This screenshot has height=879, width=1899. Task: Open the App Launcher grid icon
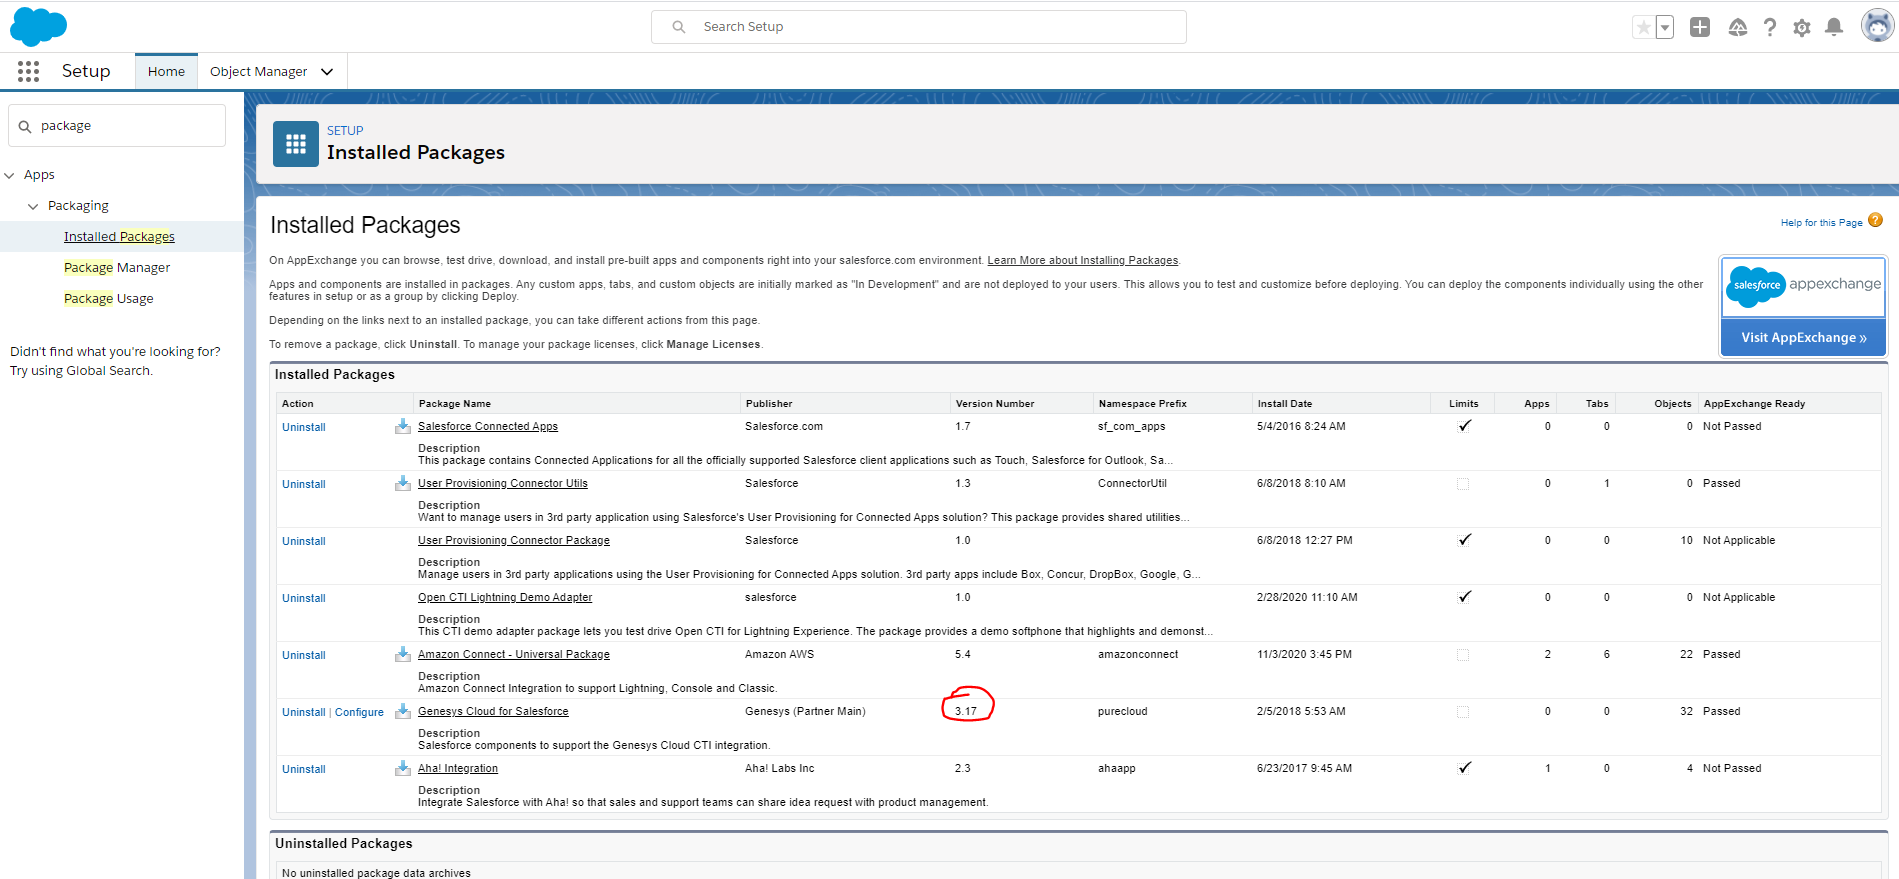pos(28,71)
